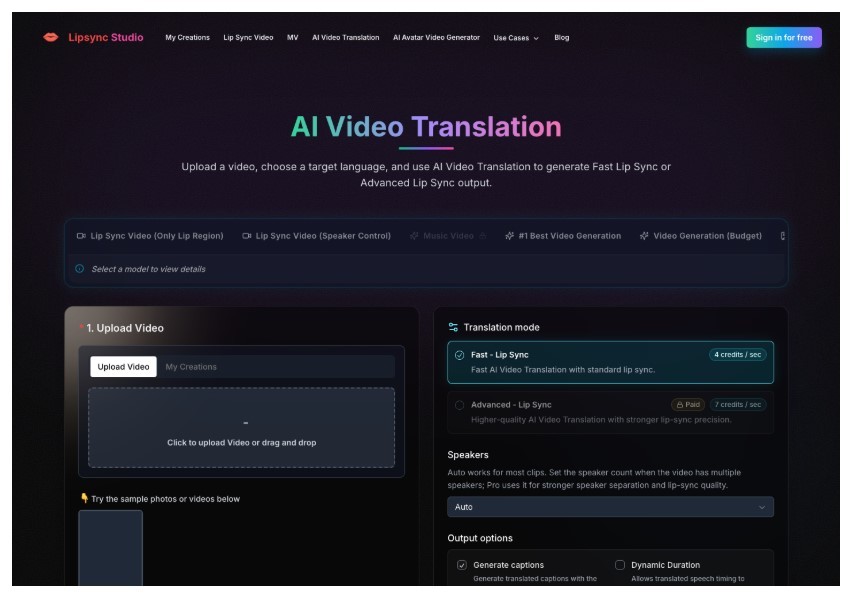Screen dimensions: 850x597
Task: Click the chevron beside Use Cases
Action: 536,38
